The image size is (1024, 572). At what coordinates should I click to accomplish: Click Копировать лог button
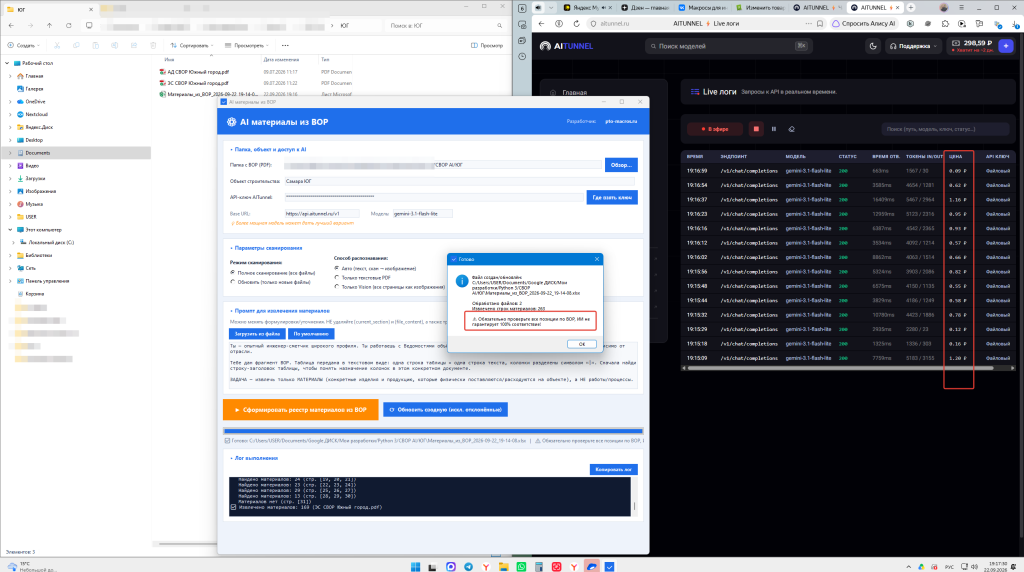click(613, 469)
